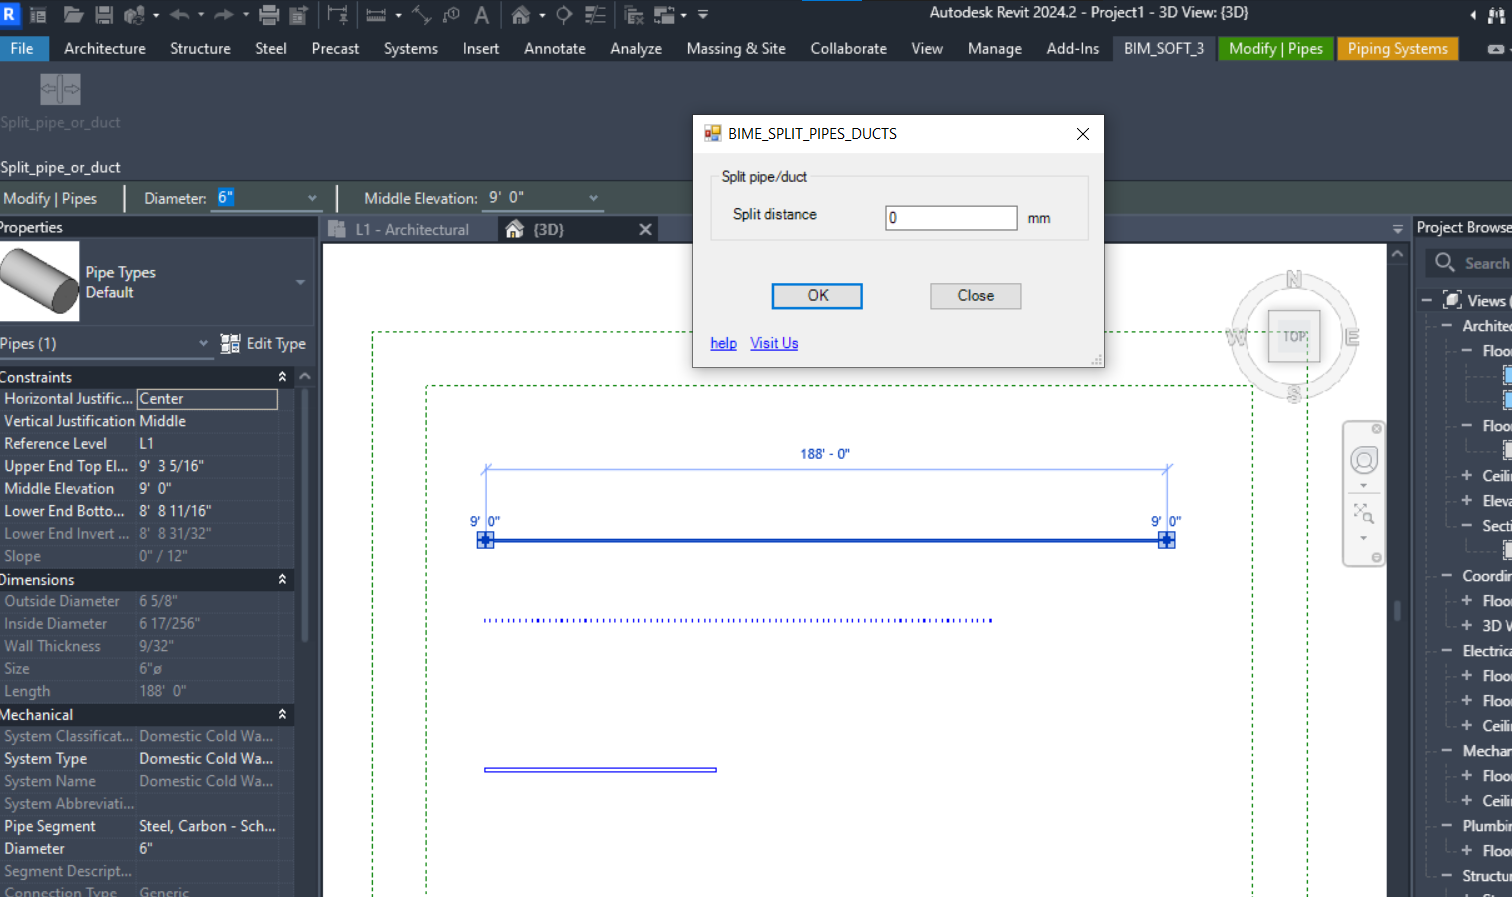Viewport: 1512px width, 897px height.
Task: Click the Switch Windows icon
Action: (665, 15)
